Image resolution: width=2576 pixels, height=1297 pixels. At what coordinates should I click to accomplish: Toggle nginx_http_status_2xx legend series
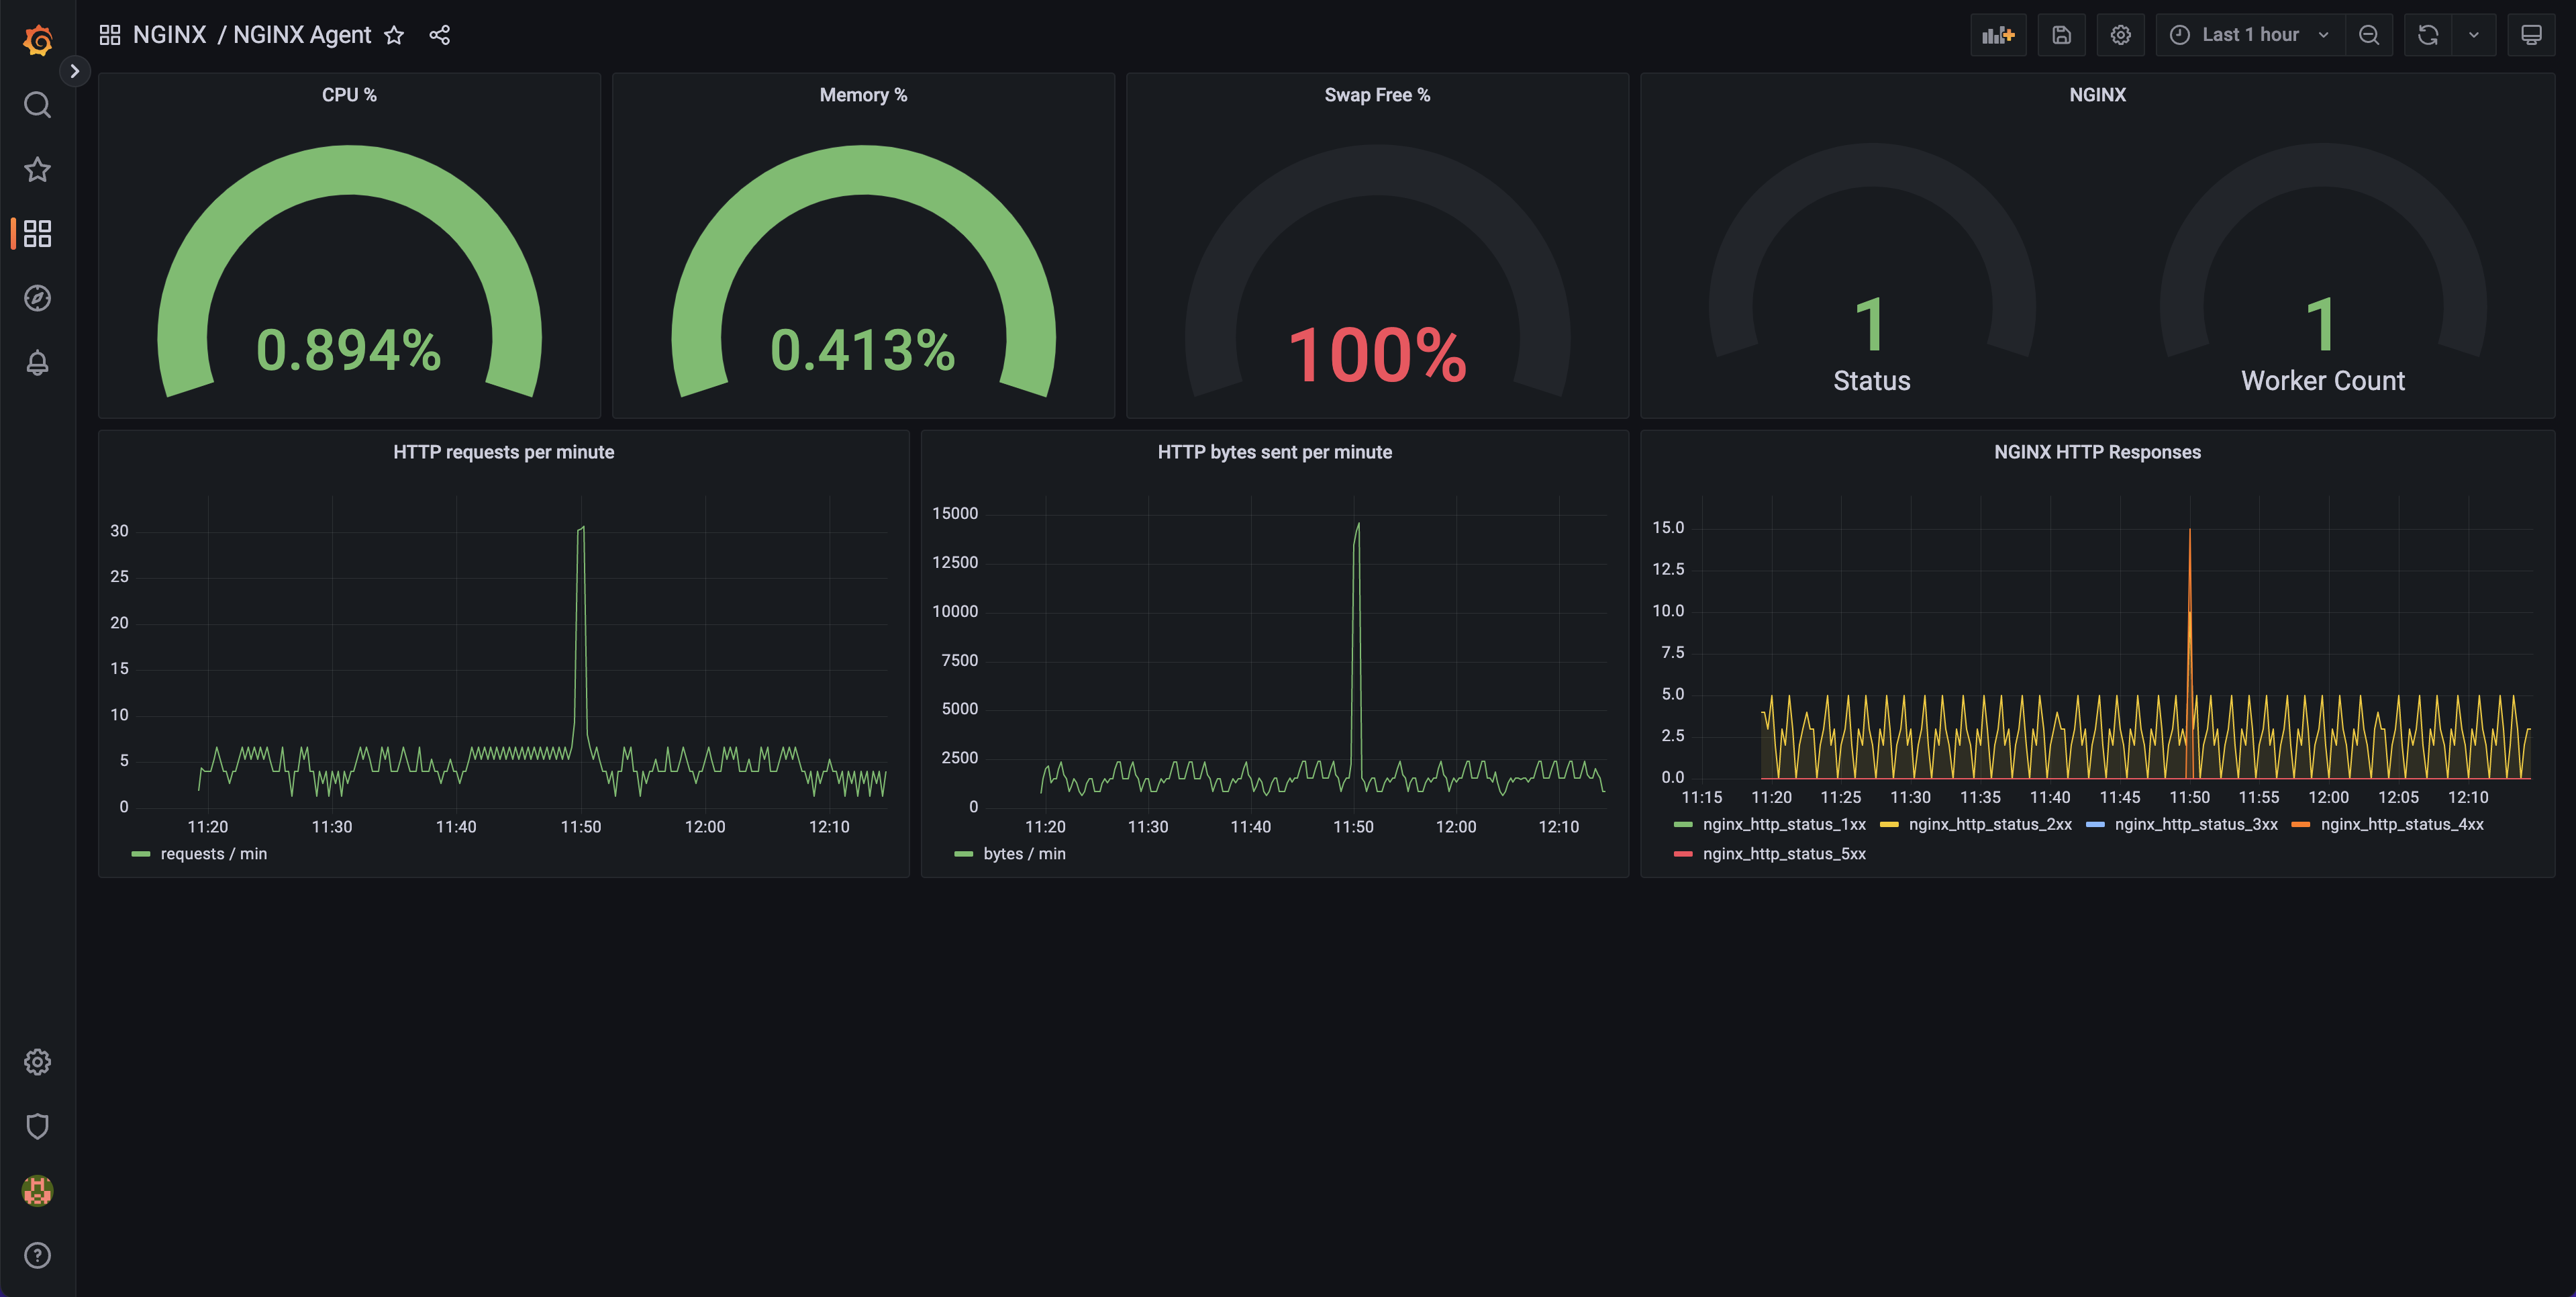[x=1990, y=824]
